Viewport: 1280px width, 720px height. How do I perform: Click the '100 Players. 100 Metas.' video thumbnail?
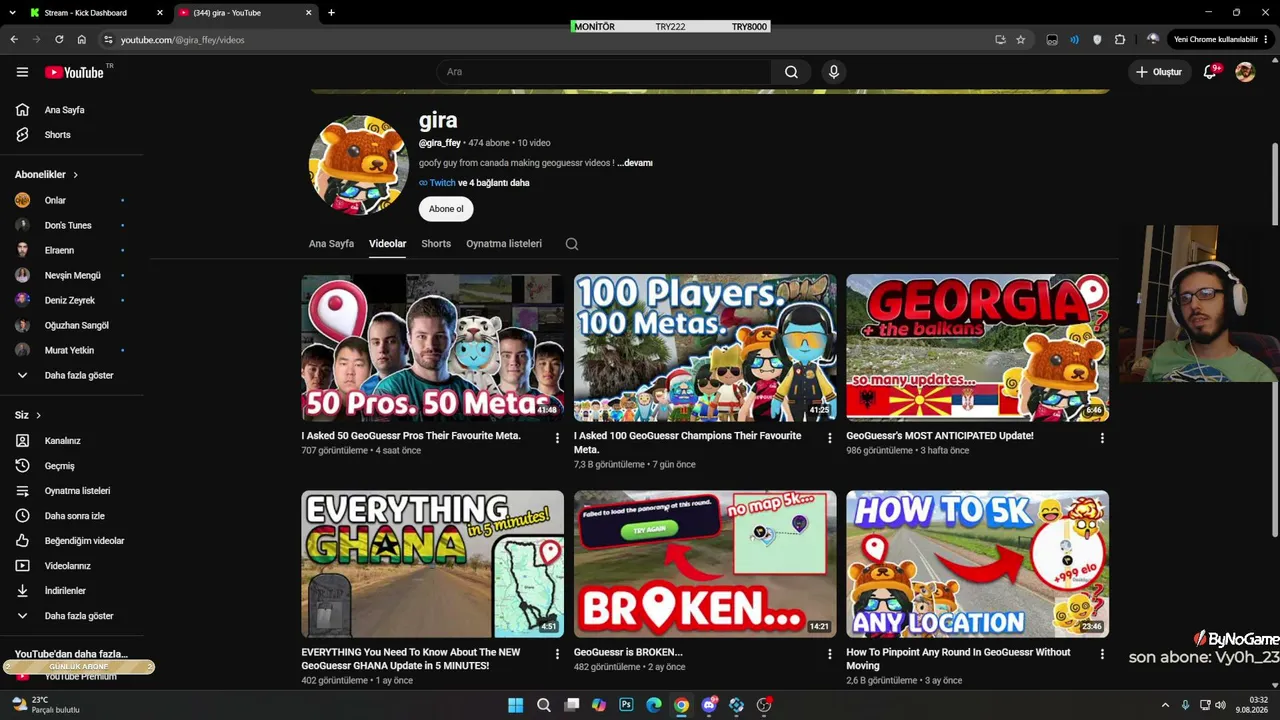pos(705,348)
